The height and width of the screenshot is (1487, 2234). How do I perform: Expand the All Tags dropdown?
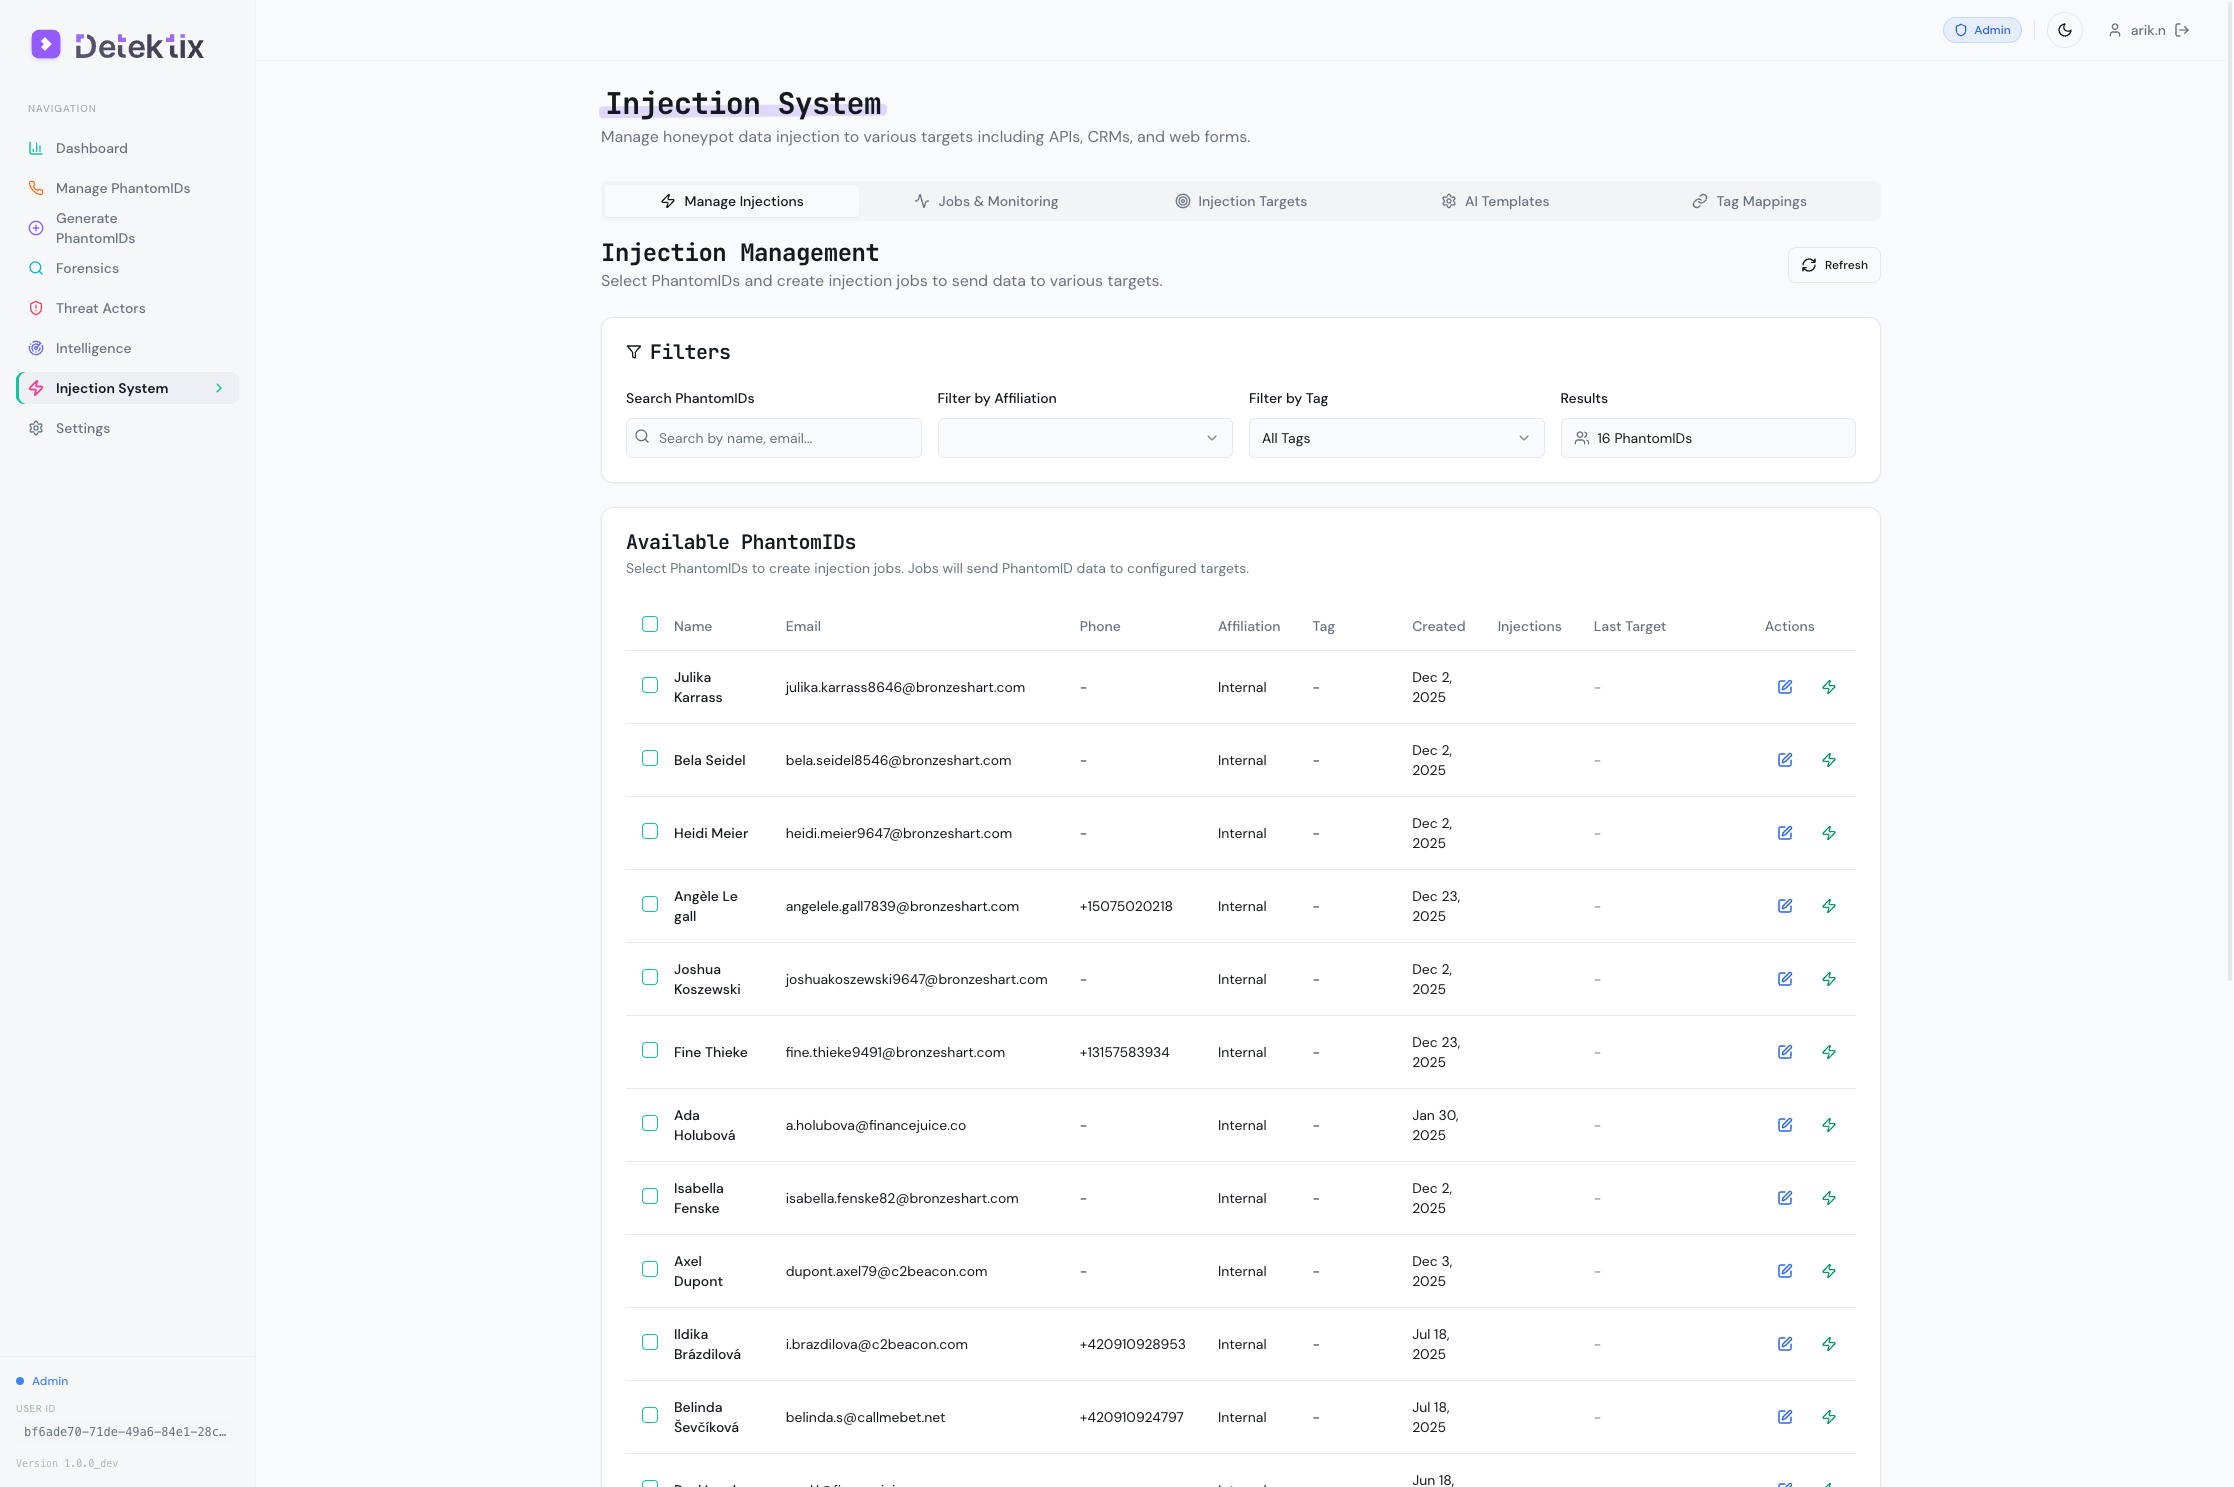pyautogui.click(x=1395, y=438)
